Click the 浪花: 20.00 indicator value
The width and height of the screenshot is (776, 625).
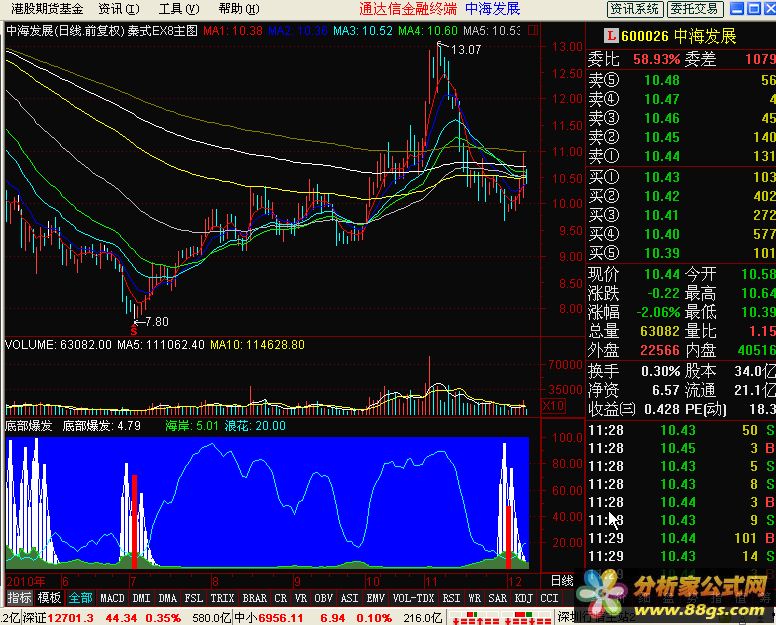pyautogui.click(x=255, y=426)
